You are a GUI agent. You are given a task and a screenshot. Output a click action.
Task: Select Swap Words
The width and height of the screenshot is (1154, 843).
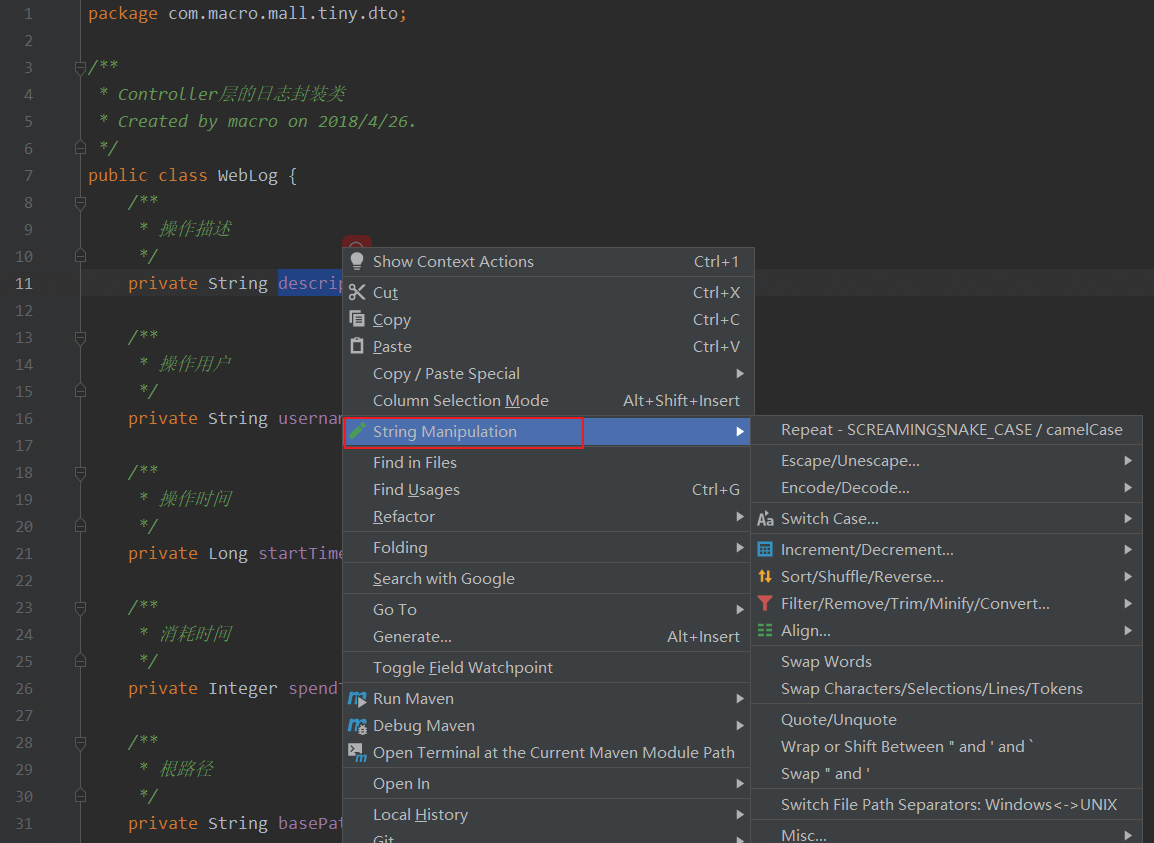point(946,662)
